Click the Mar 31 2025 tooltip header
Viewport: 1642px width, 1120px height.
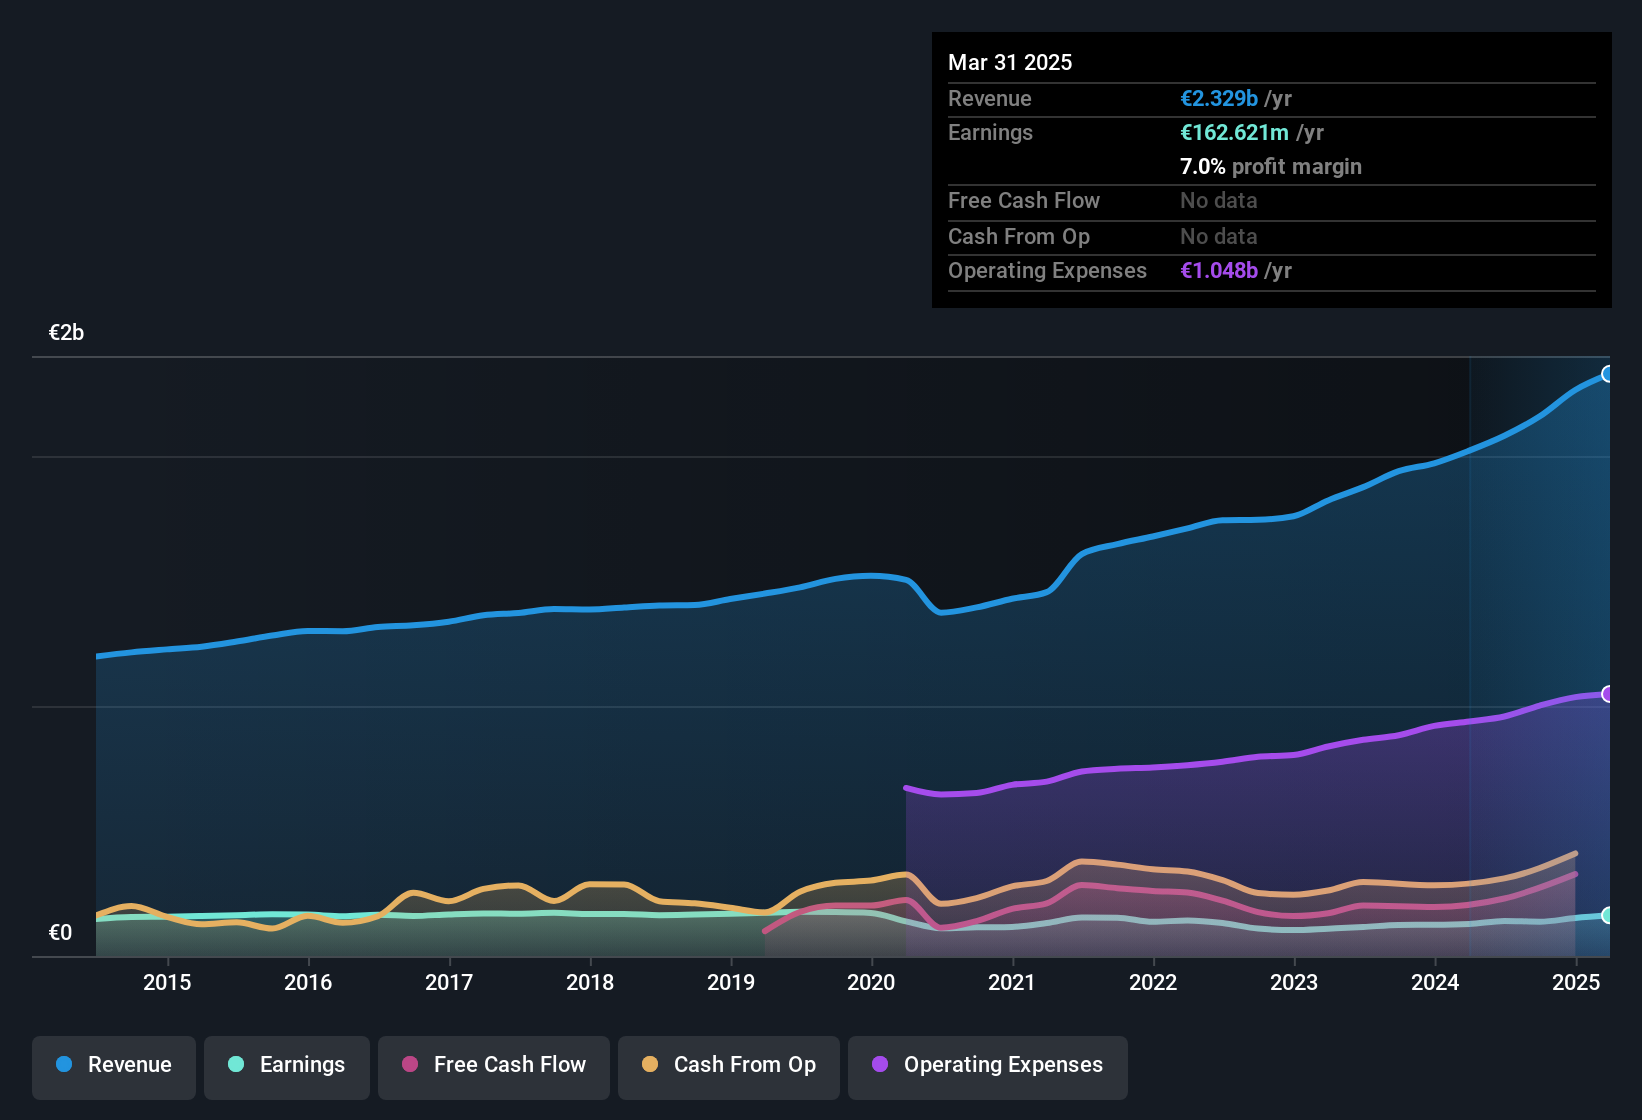point(1010,62)
